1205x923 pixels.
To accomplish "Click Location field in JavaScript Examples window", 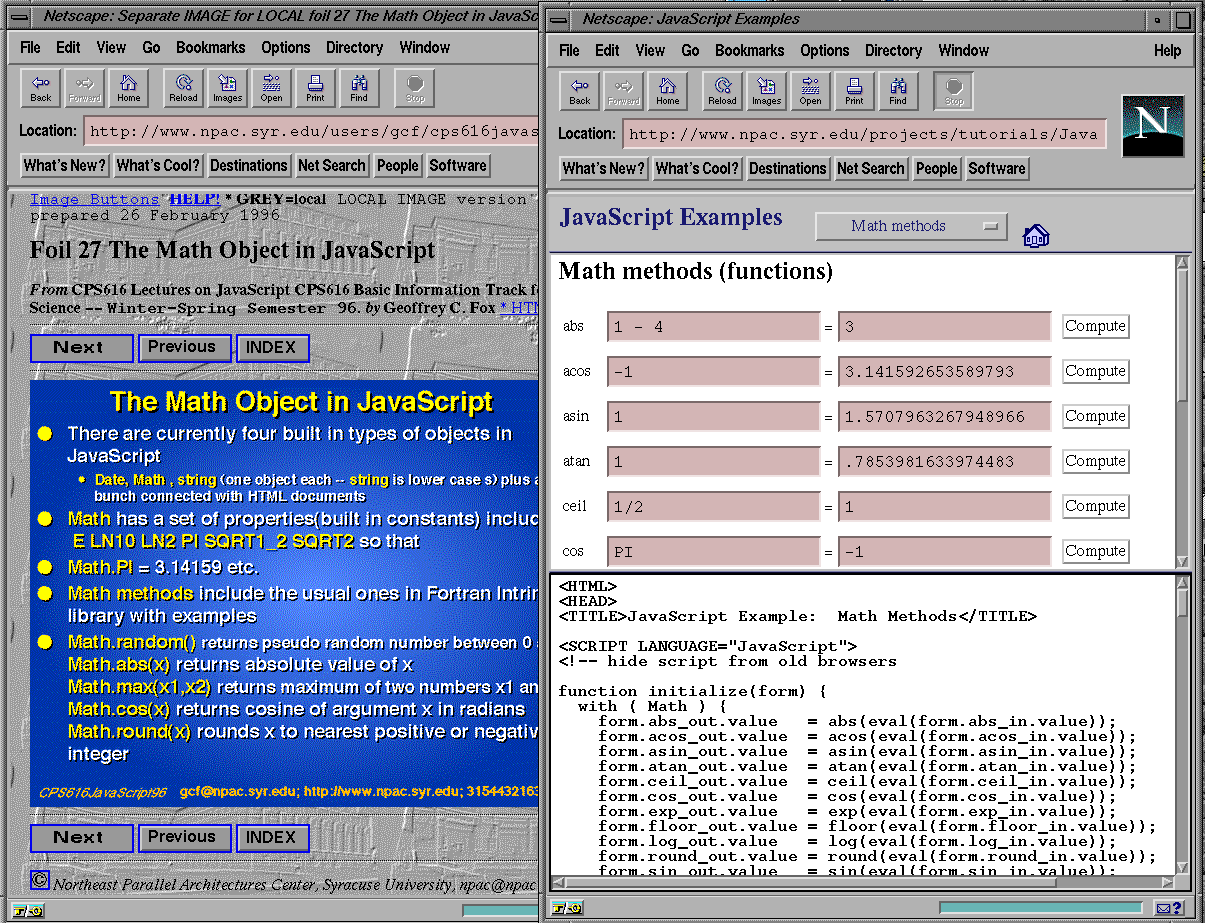I will tap(865, 134).
